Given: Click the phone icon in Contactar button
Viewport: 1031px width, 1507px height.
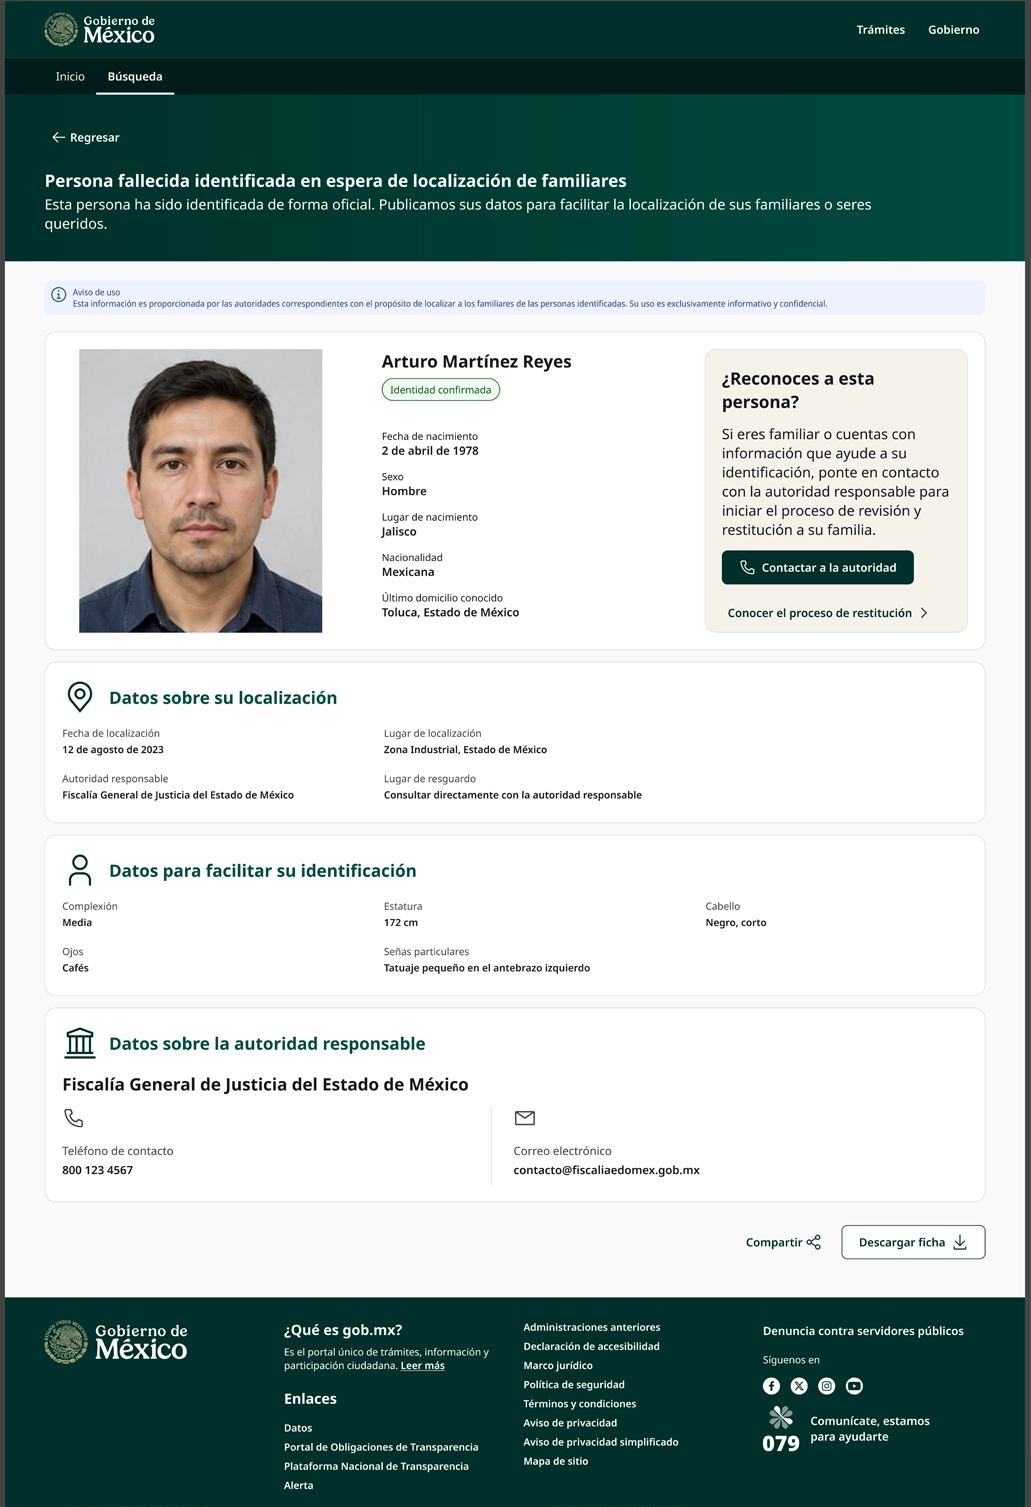Looking at the screenshot, I should tap(747, 567).
